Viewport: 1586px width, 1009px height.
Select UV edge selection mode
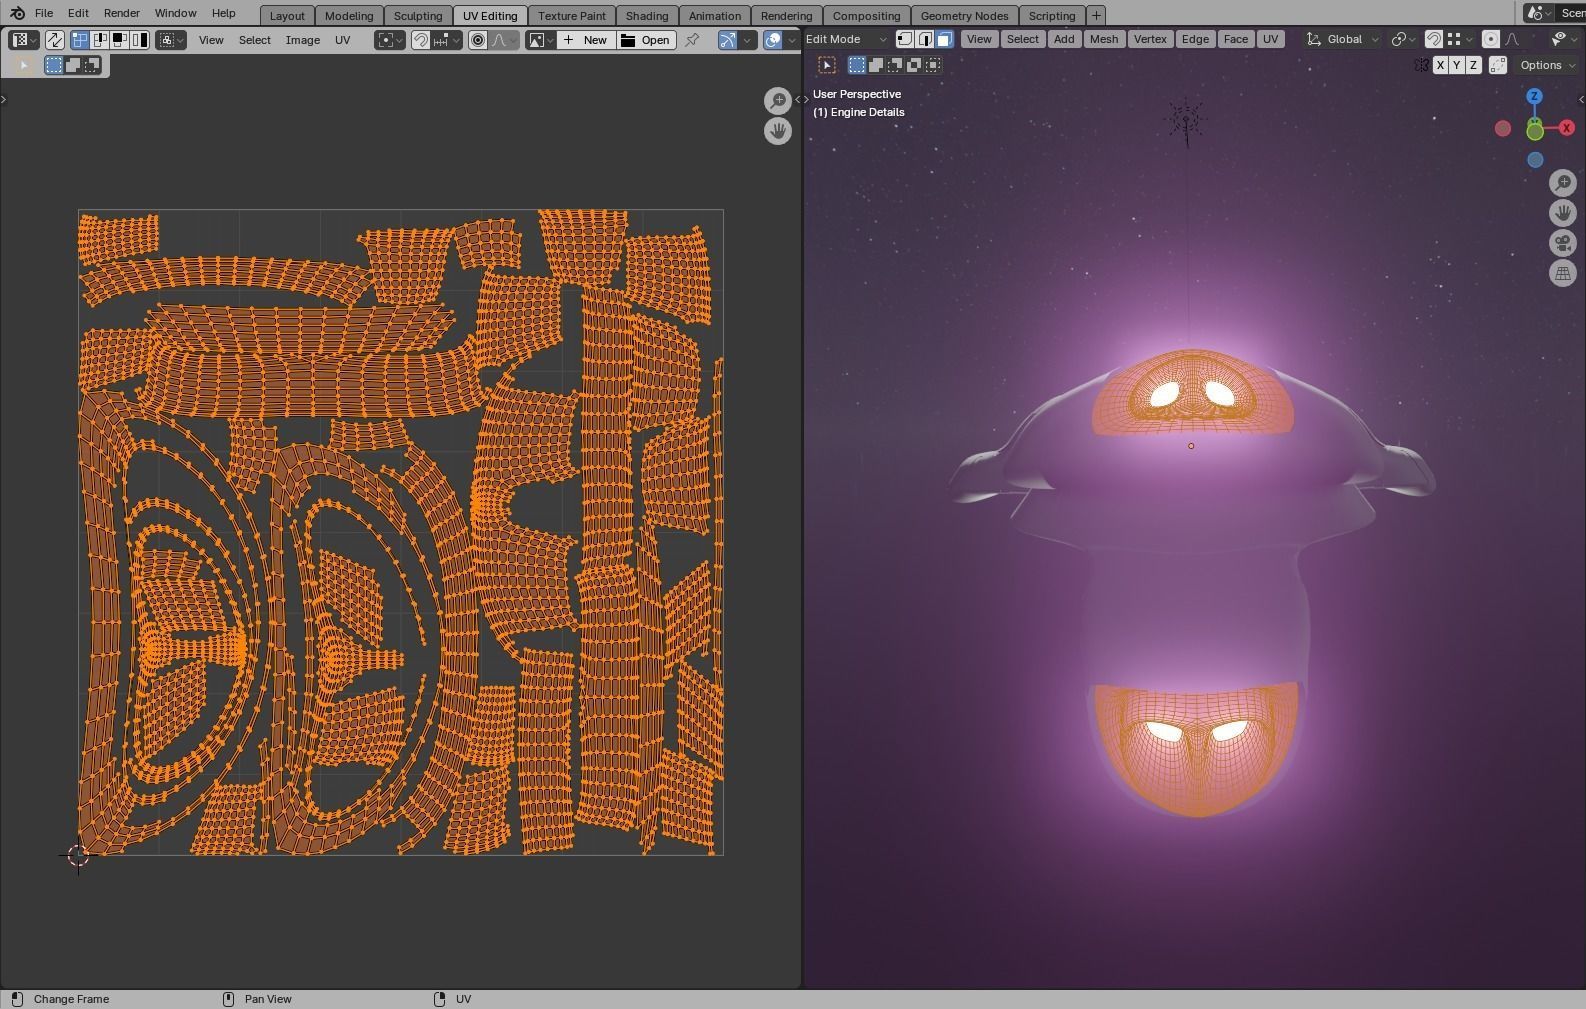coord(99,40)
